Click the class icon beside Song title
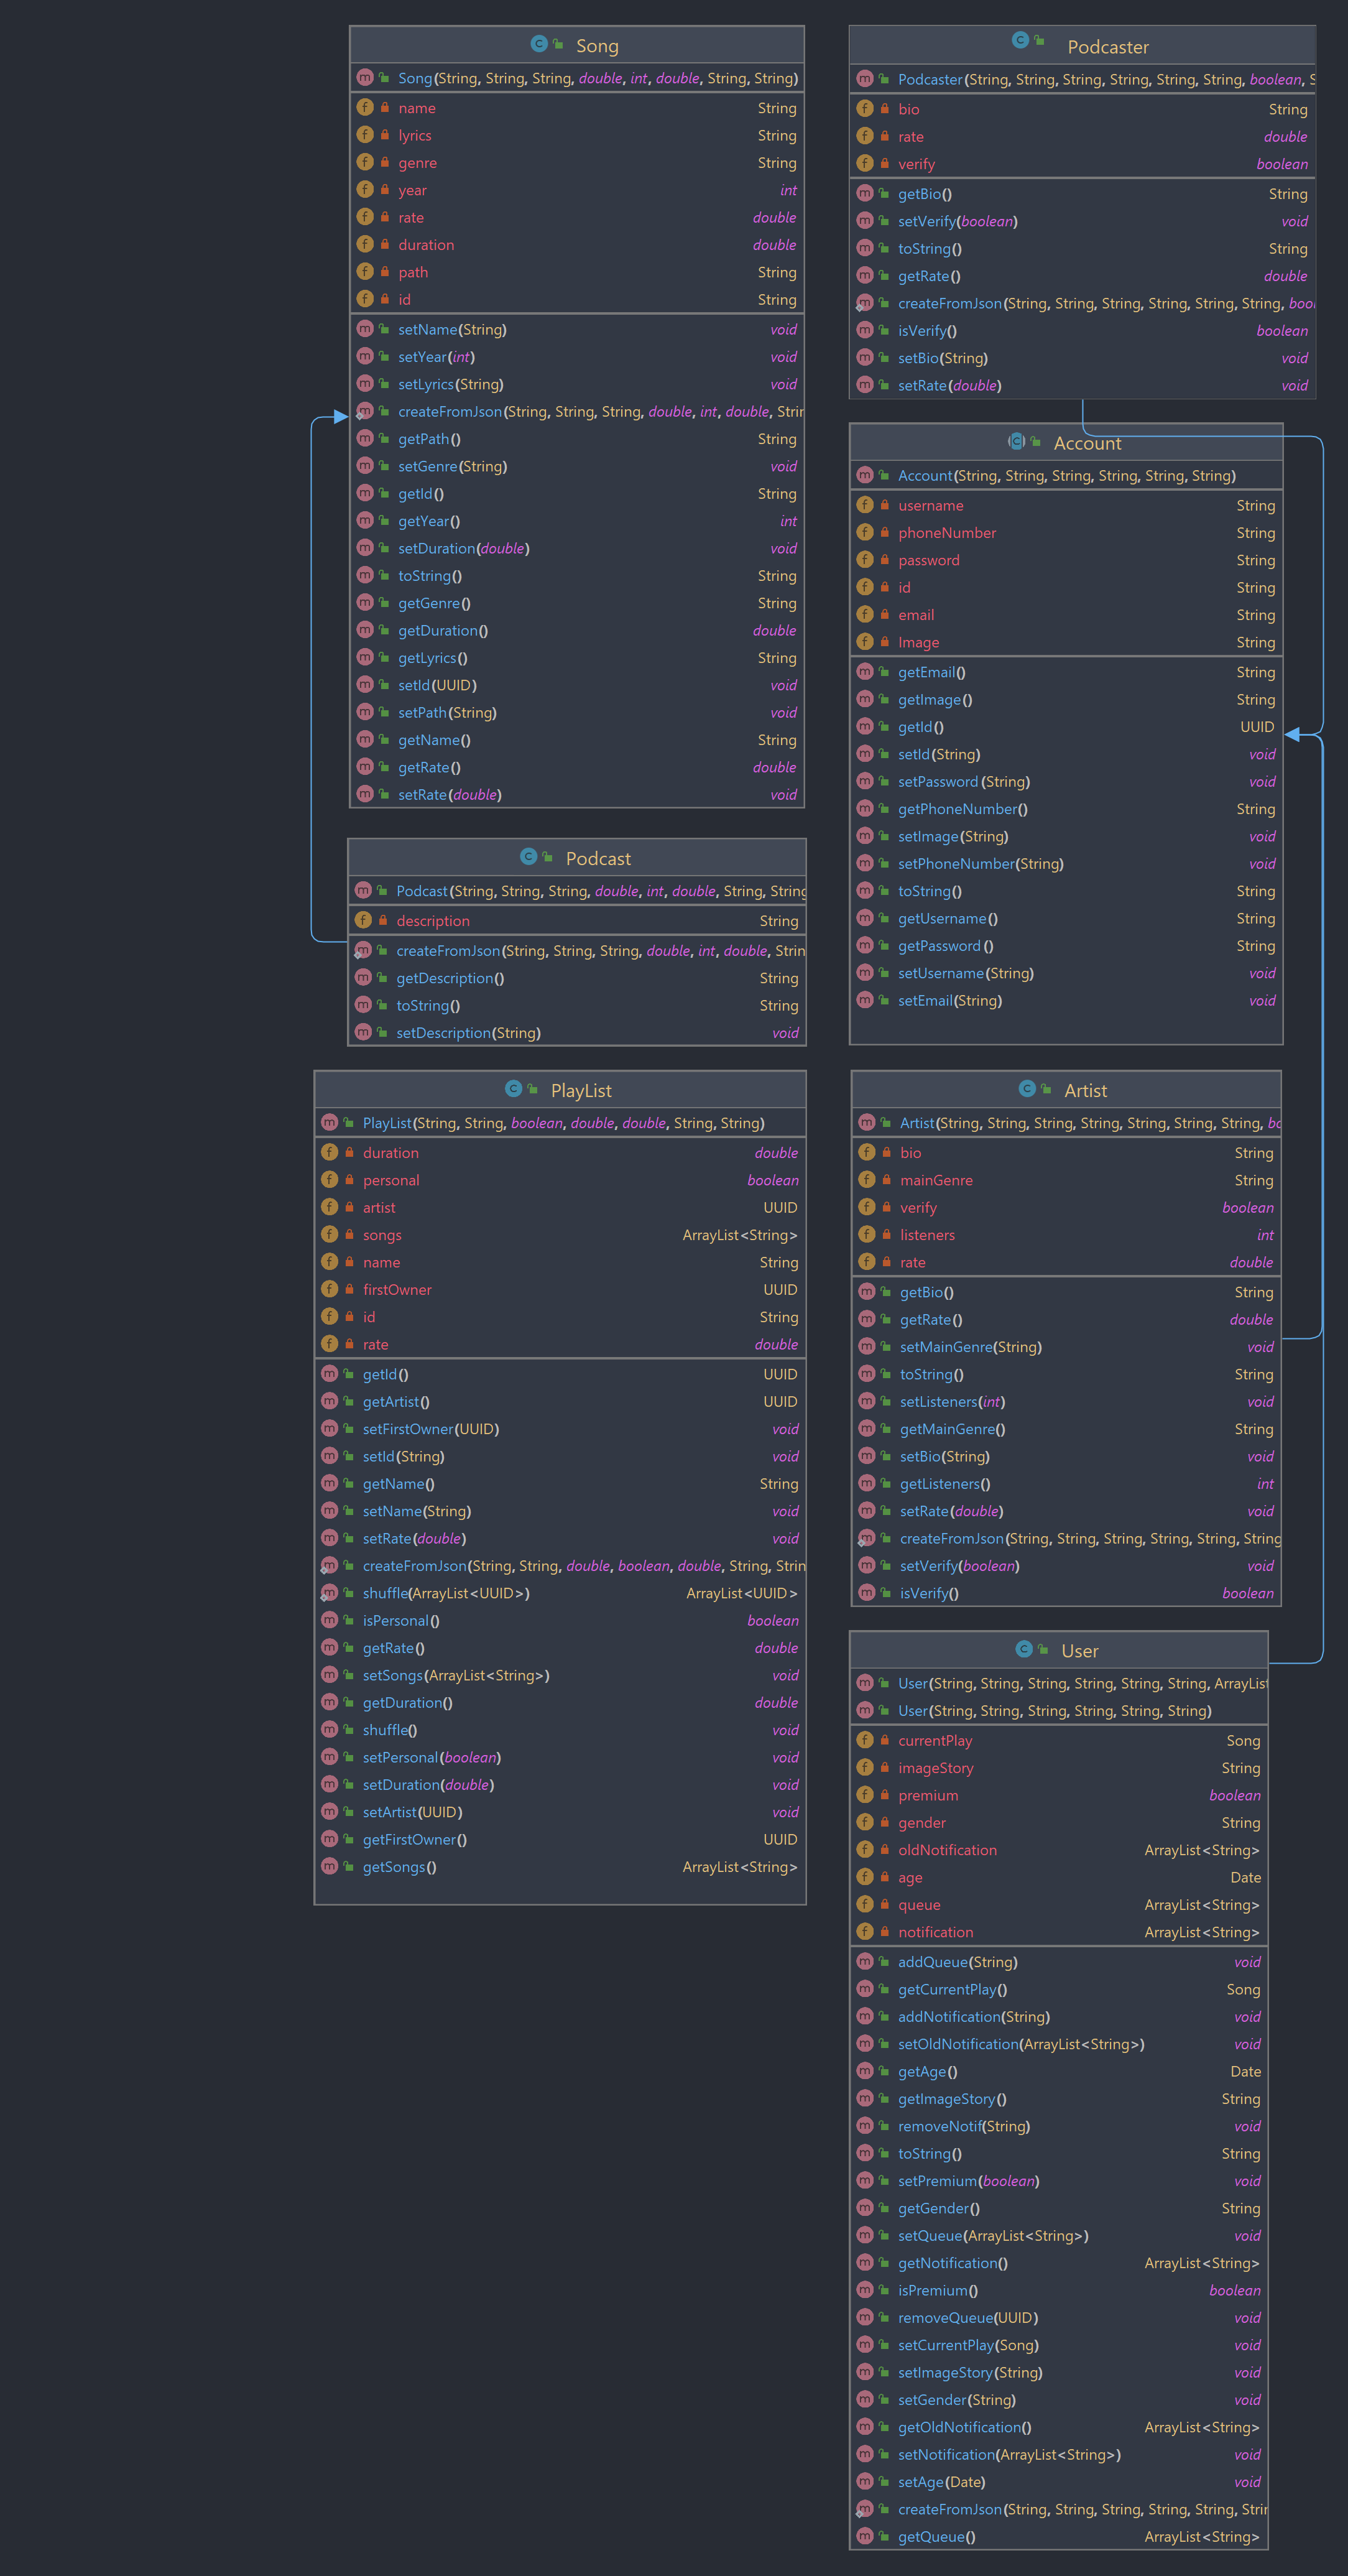Screen dimensions: 1348x2576 (539, 44)
